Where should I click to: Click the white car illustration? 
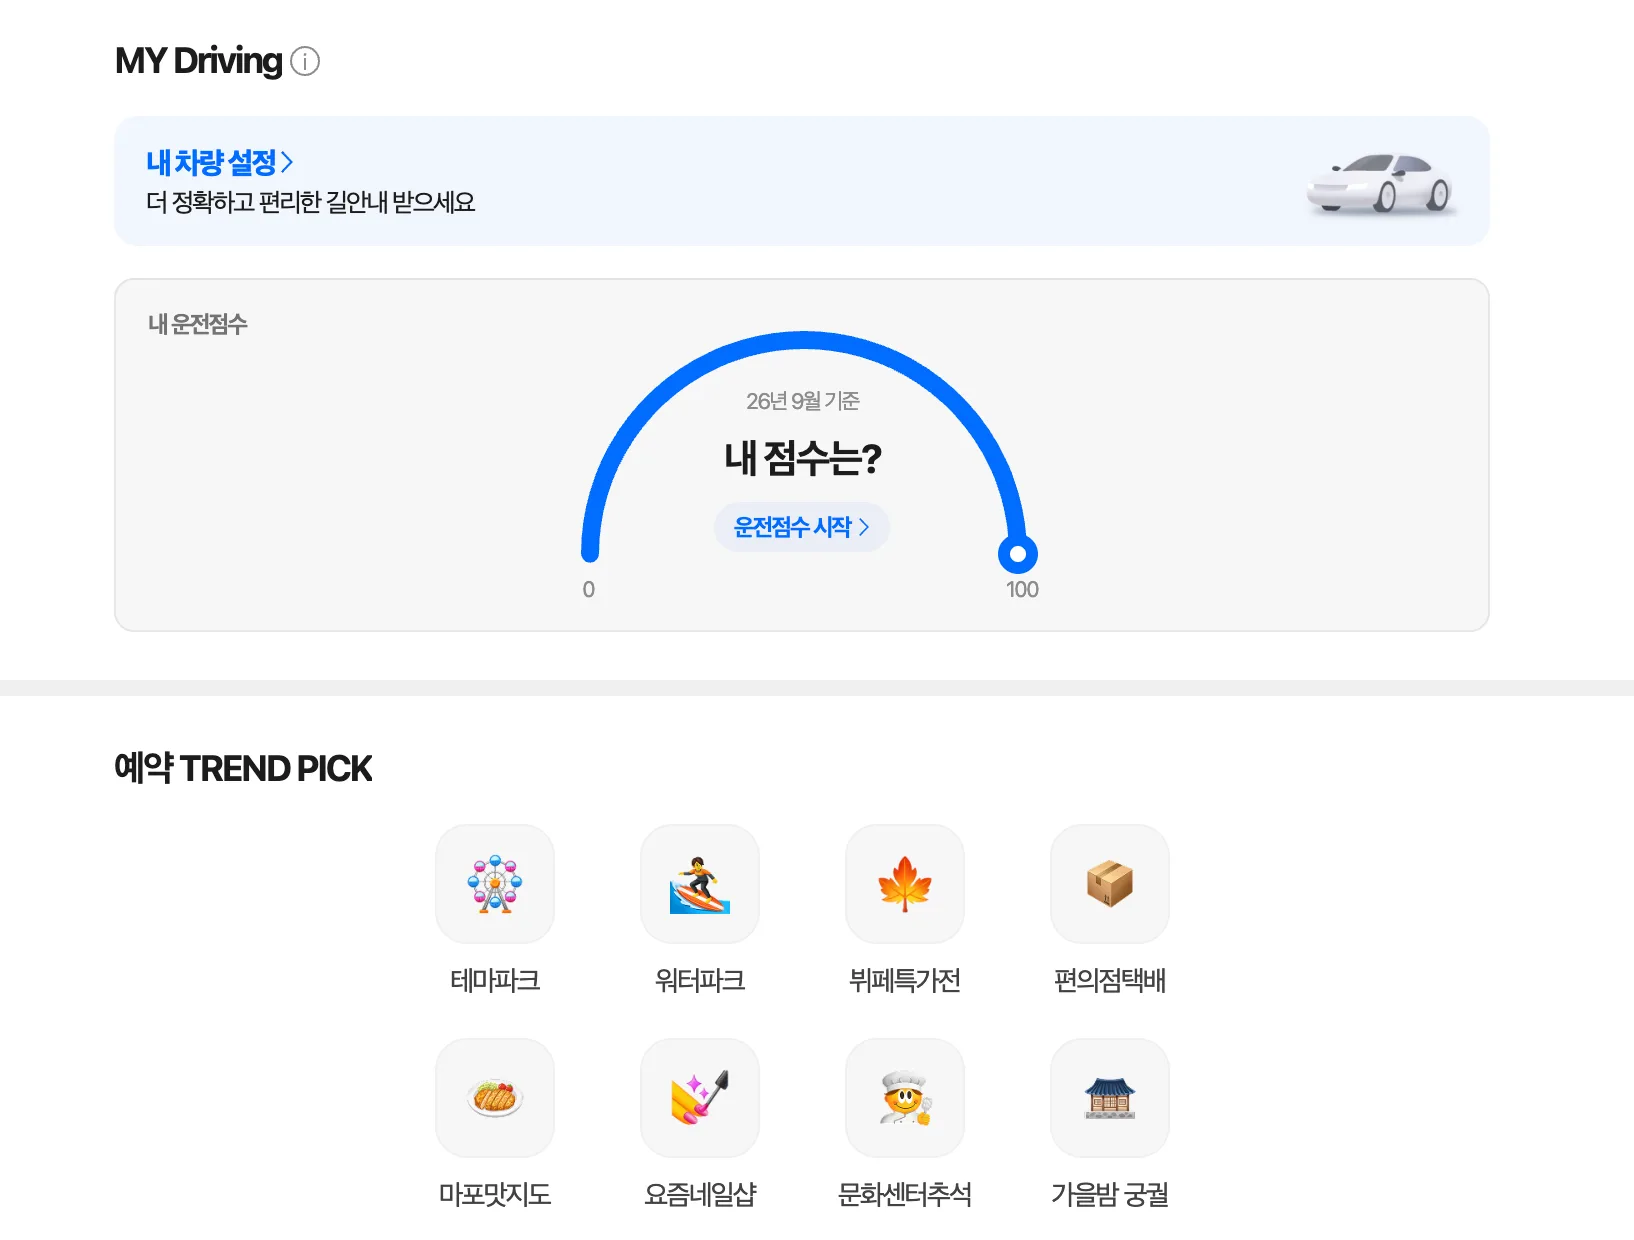tap(1380, 183)
